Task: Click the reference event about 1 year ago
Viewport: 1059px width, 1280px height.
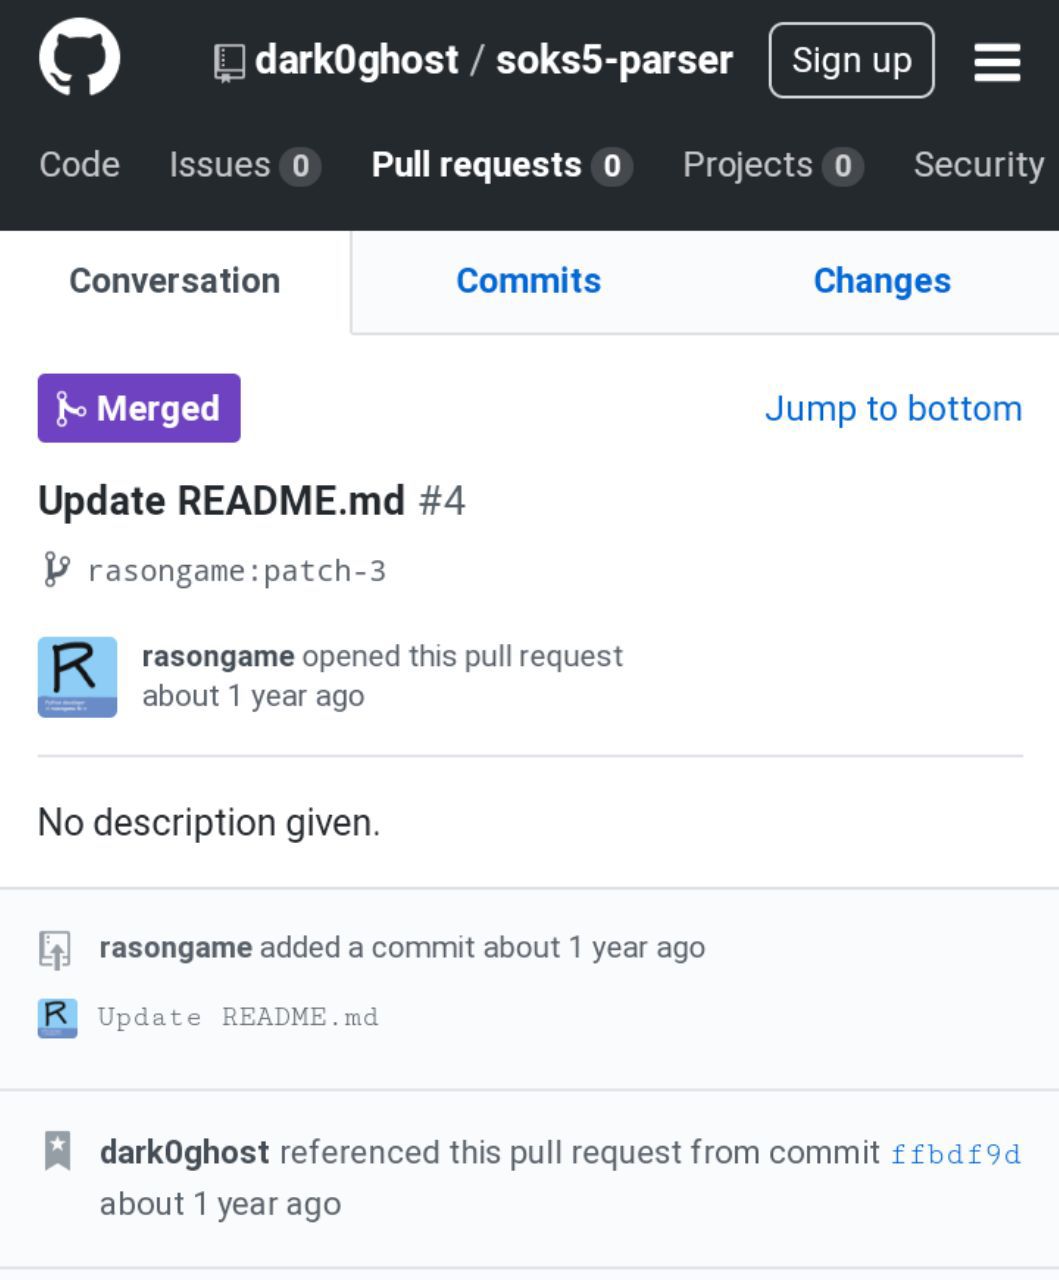Action: [x=220, y=1204]
